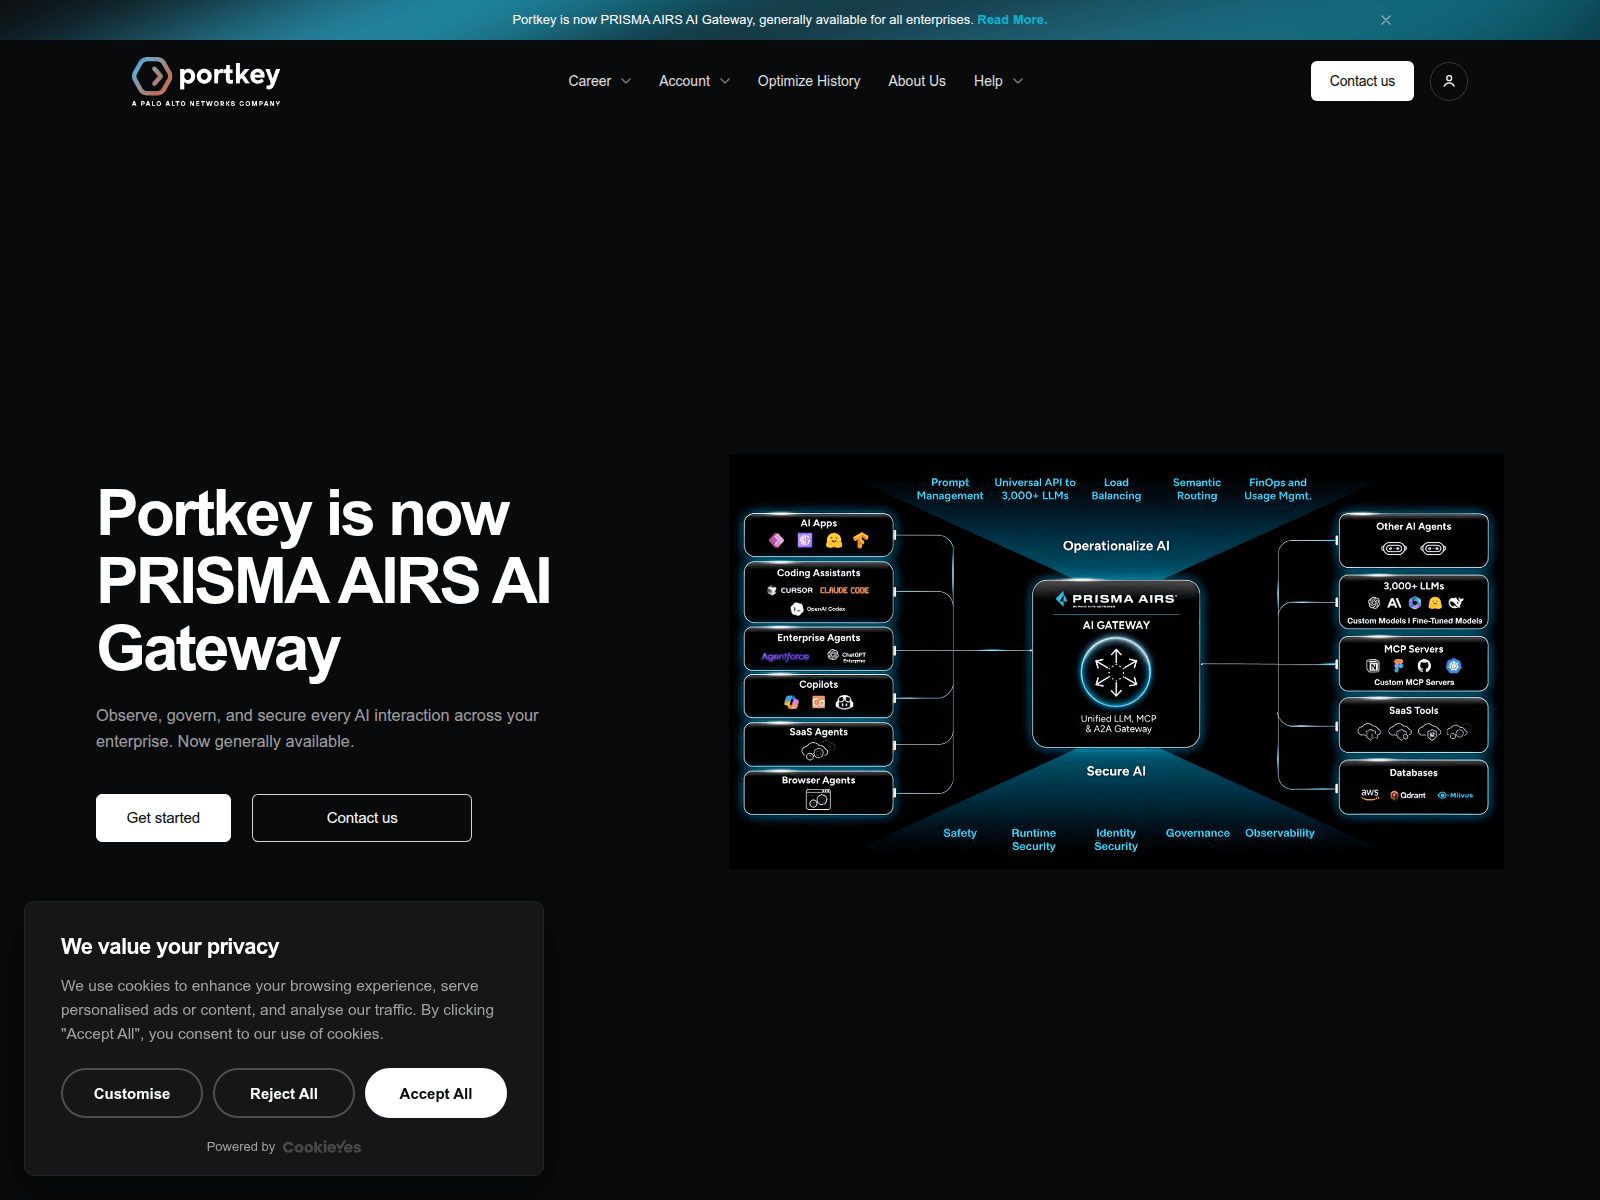Click the 'Universal API to 3,000+ LLMs' label
1600x1200 pixels.
point(1035,489)
